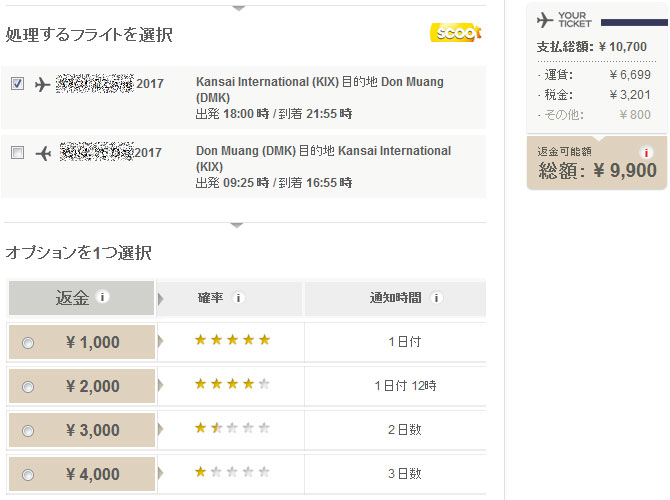Image resolution: width=670 pixels, height=500 pixels.
Task: Click the 総額 ¥ 9,900 refundable amount box
Action: click(597, 164)
